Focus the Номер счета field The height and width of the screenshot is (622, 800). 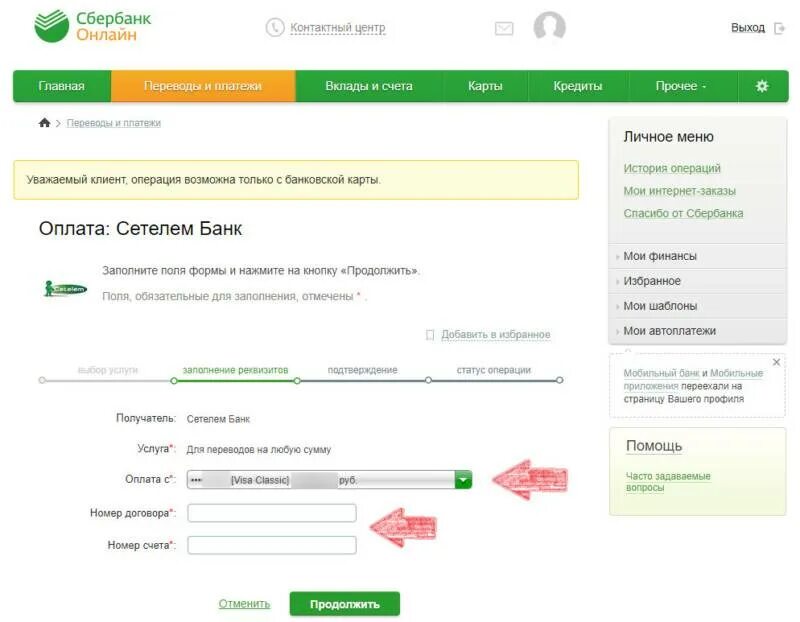tap(272, 545)
